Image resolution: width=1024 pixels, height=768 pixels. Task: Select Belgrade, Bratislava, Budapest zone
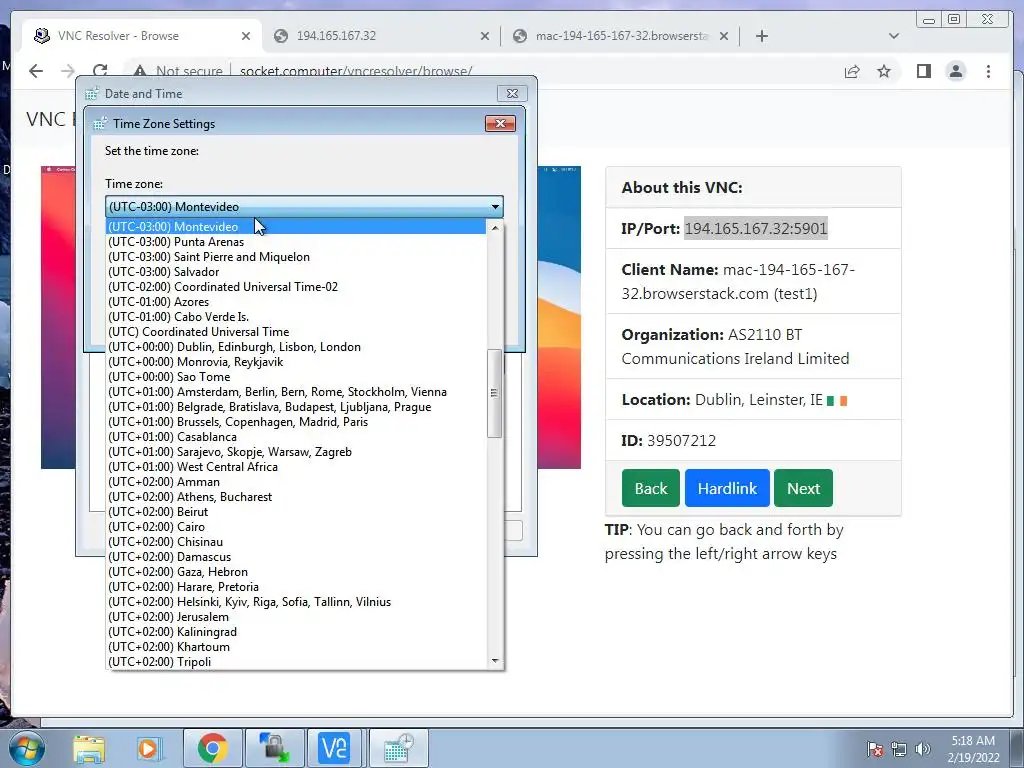point(296,407)
